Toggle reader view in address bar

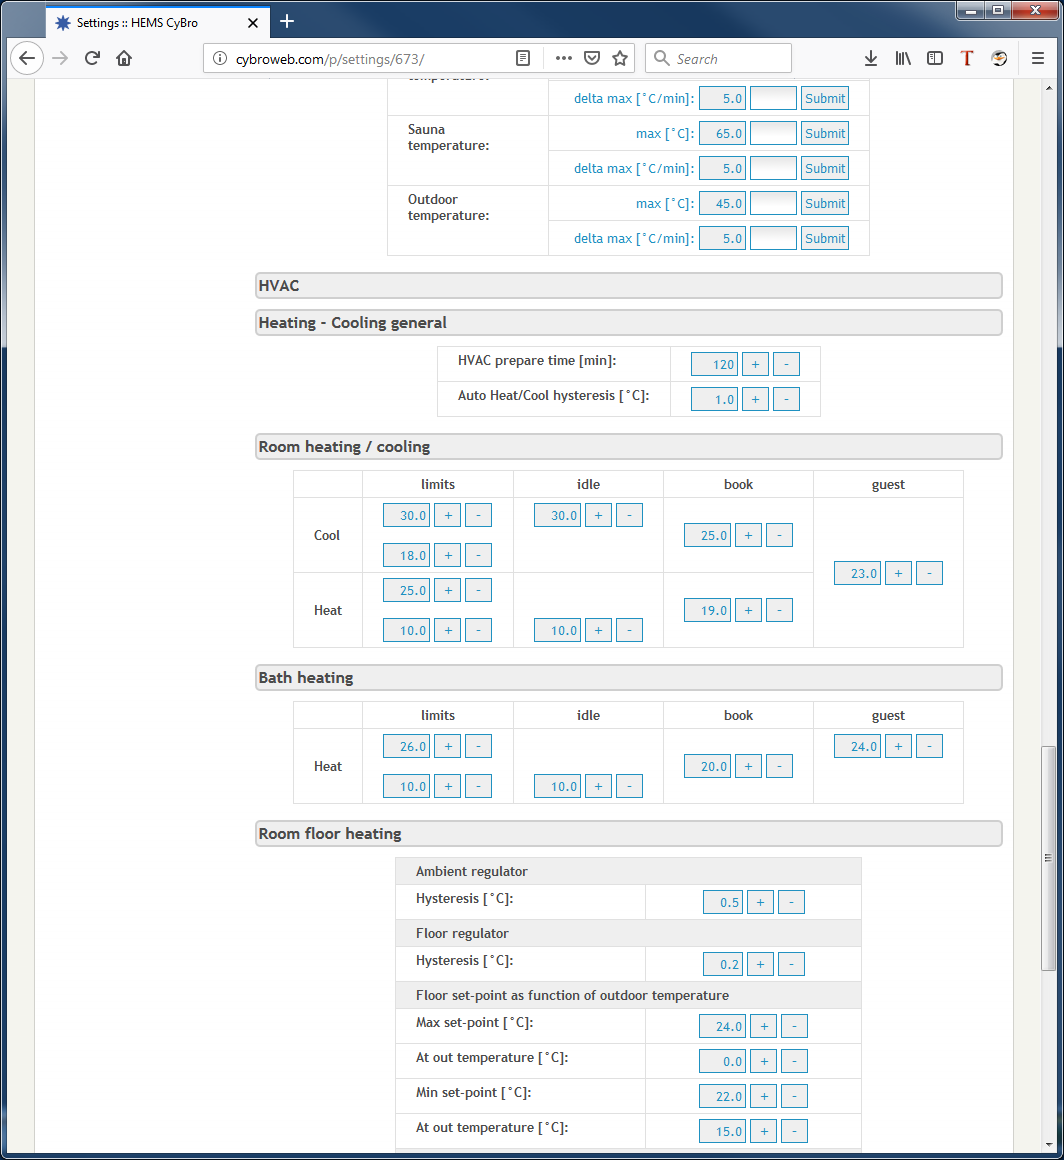(523, 58)
